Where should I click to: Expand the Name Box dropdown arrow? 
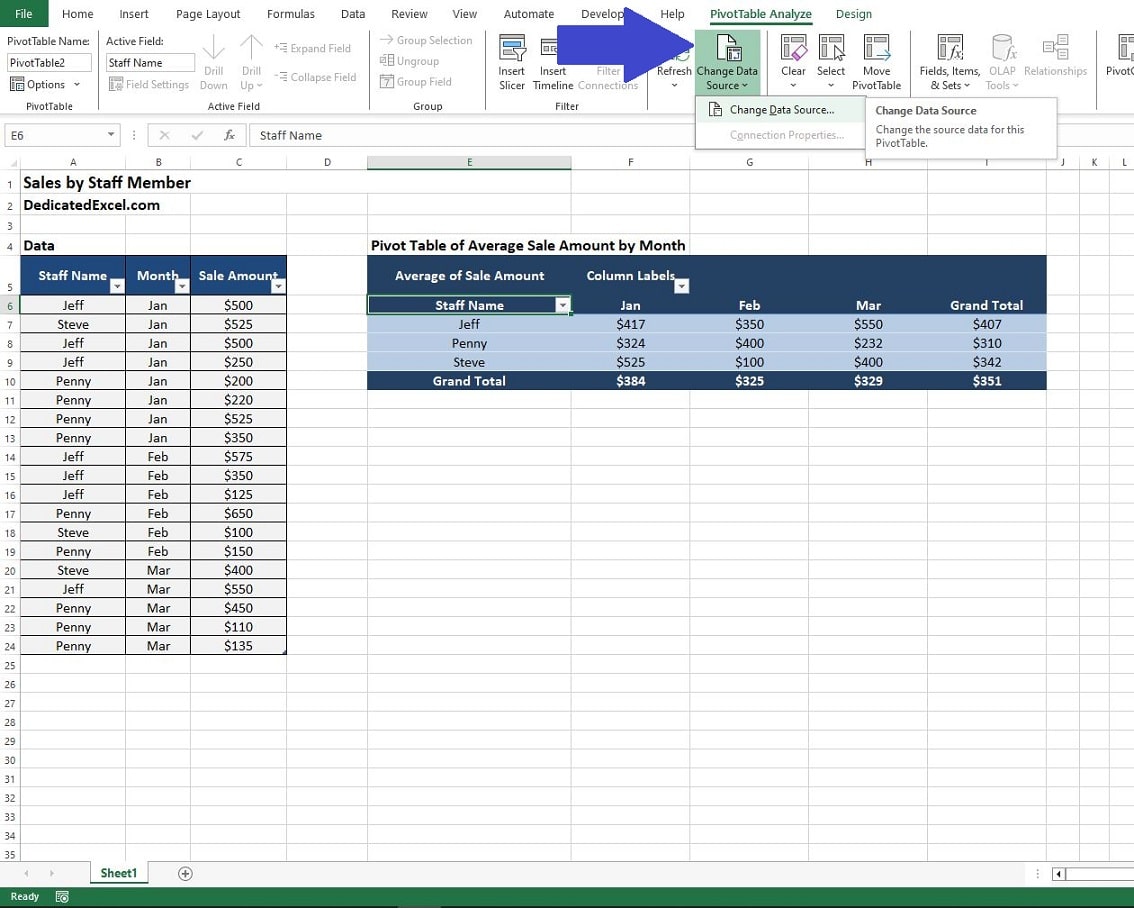tap(111, 135)
